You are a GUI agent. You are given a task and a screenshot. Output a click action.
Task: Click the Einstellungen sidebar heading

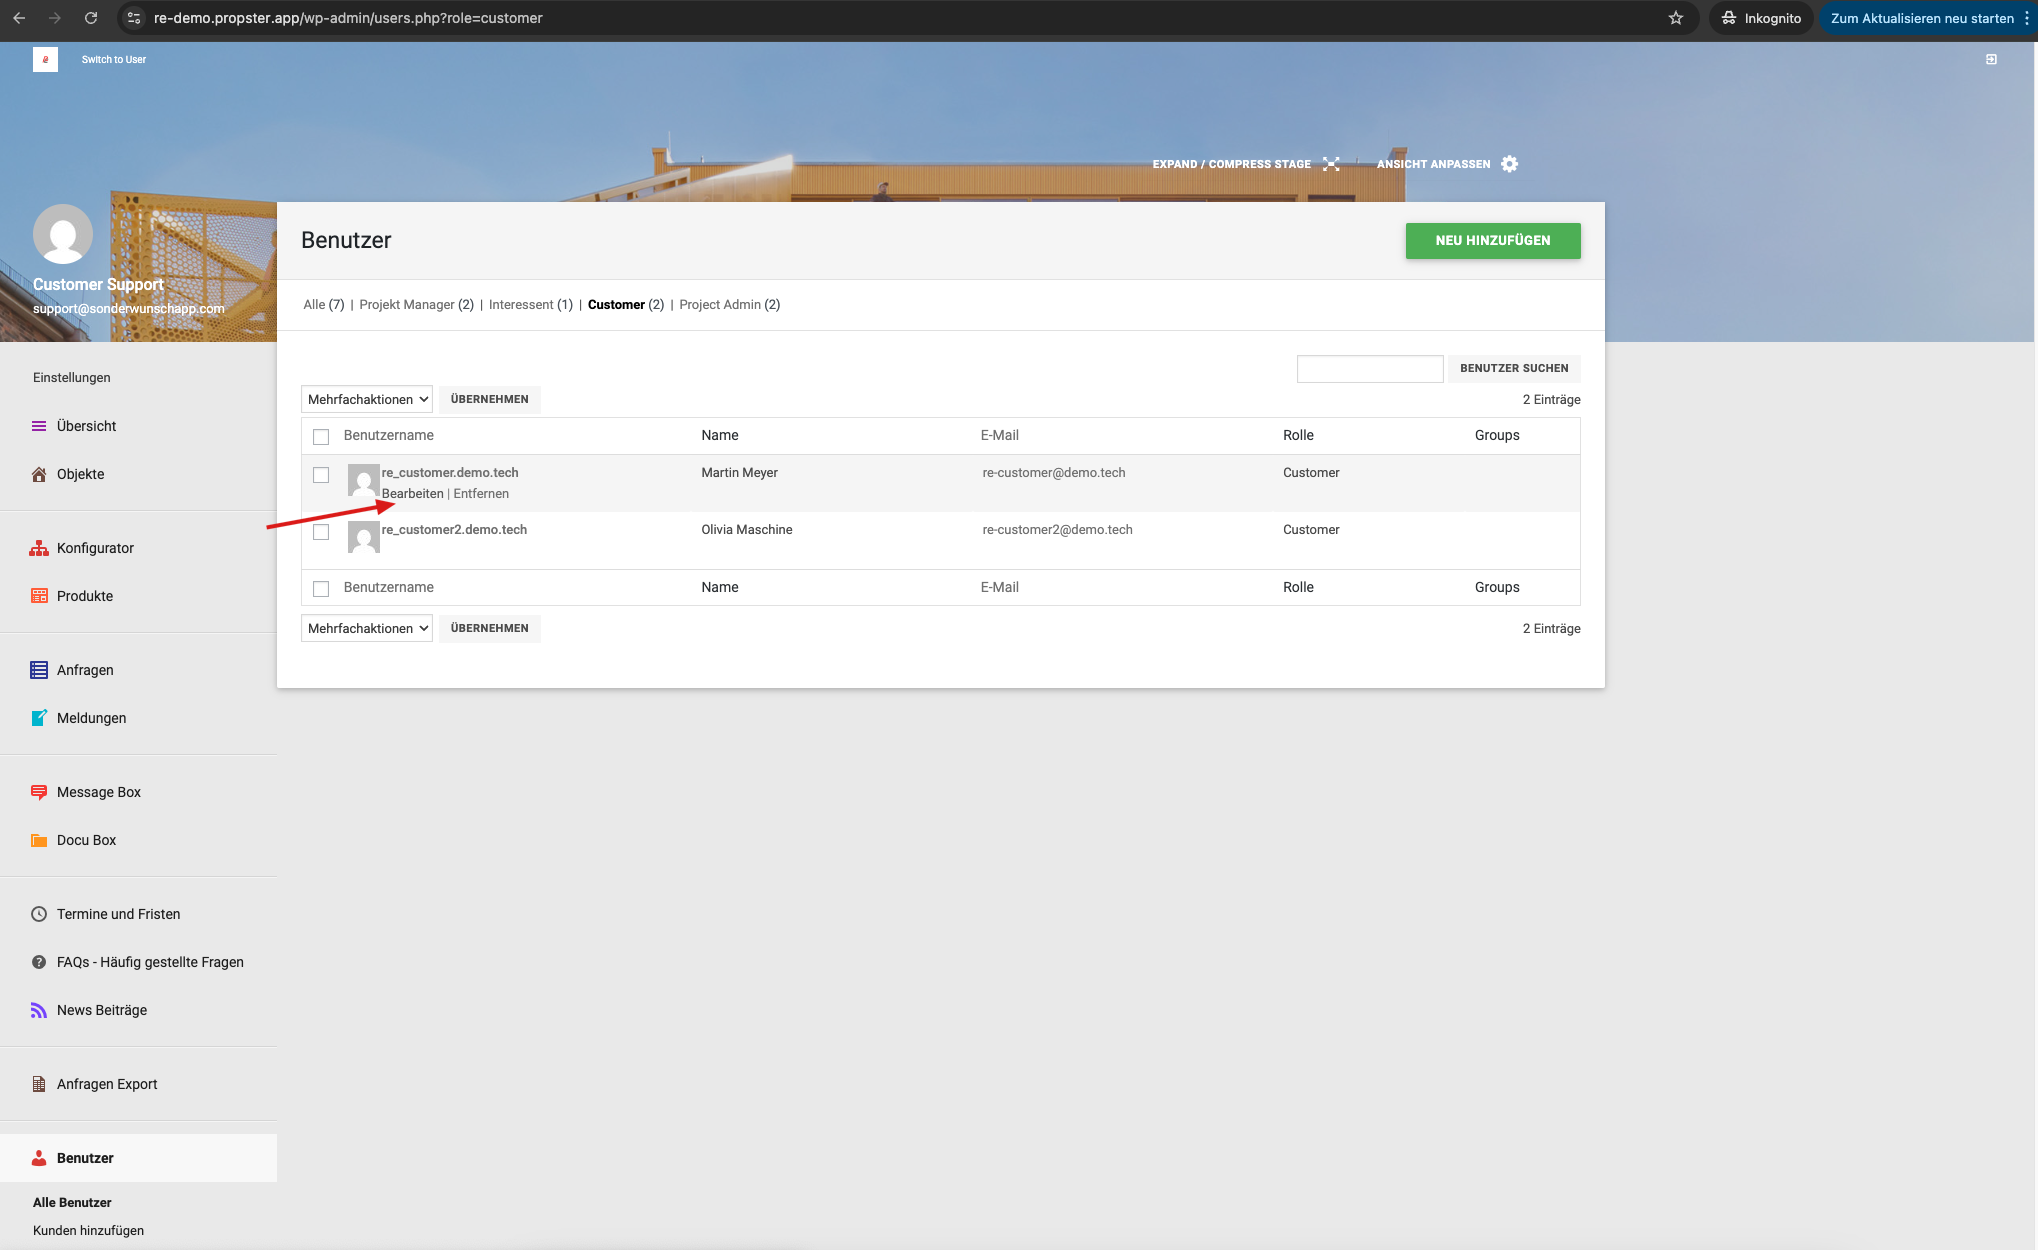tap(72, 378)
